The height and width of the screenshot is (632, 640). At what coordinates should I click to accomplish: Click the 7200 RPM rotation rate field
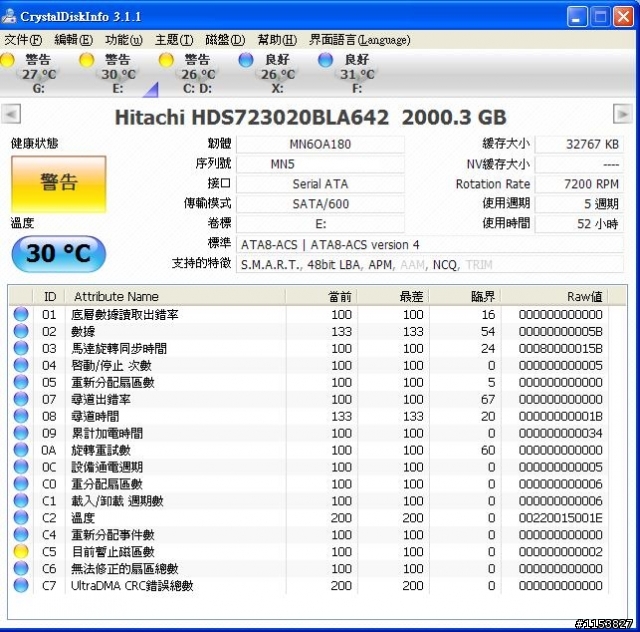click(580, 184)
